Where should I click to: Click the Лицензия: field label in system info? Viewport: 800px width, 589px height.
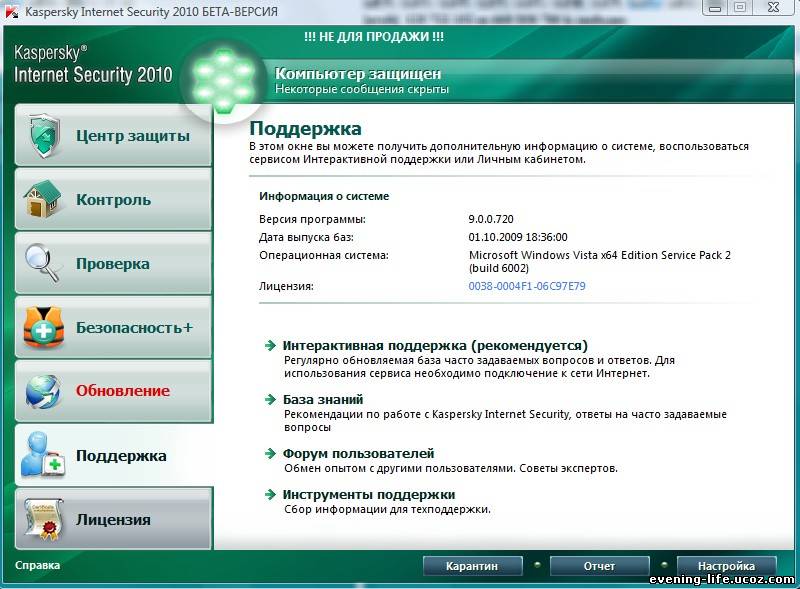pyautogui.click(x=286, y=286)
